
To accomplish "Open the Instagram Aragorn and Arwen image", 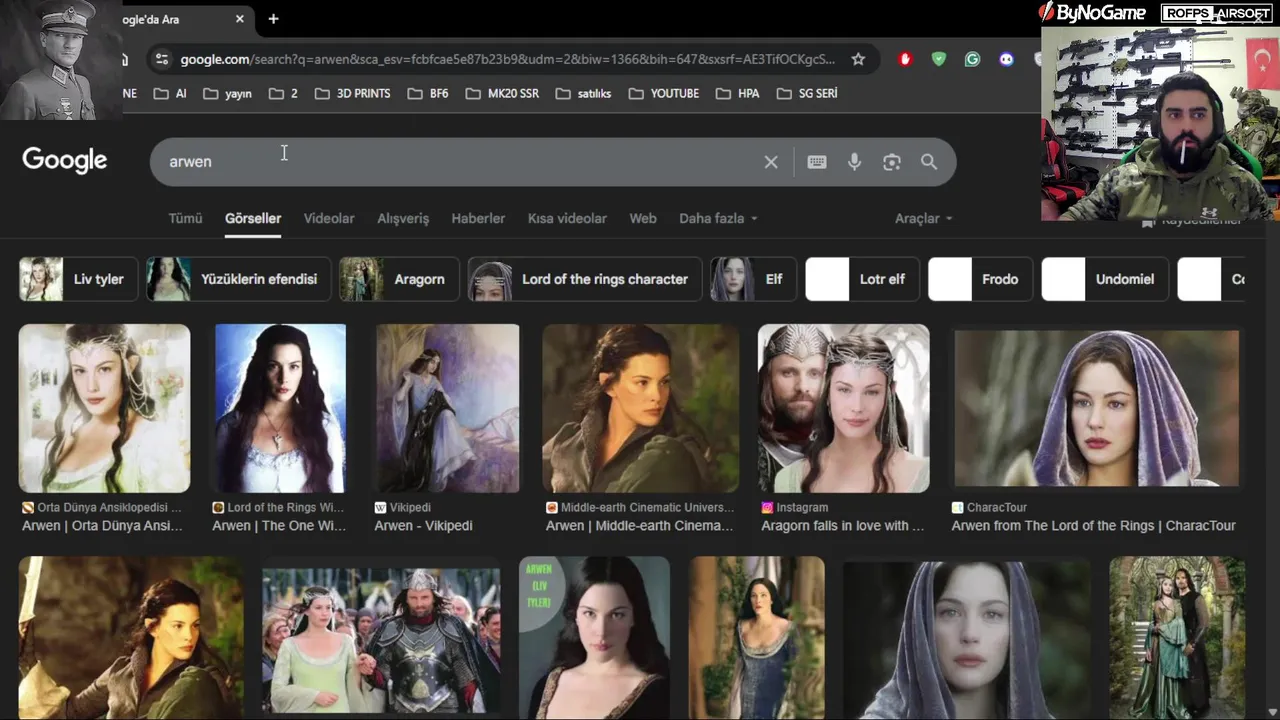I will 843,408.
